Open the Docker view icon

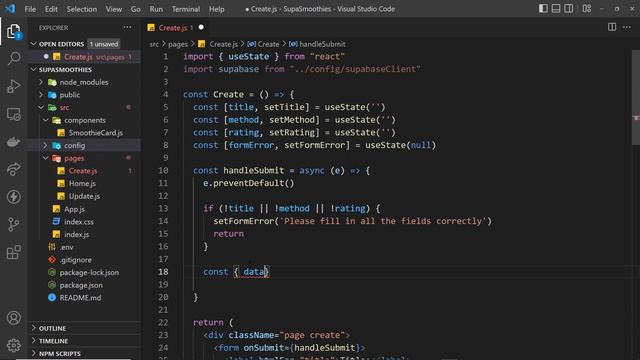[13, 142]
